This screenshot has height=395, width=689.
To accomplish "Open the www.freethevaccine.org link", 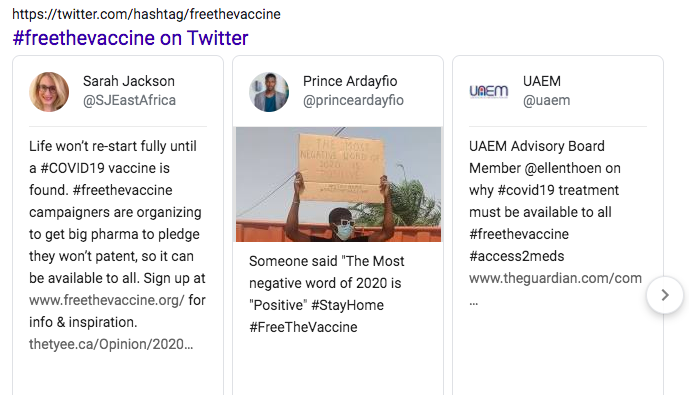I will [x=107, y=300].
